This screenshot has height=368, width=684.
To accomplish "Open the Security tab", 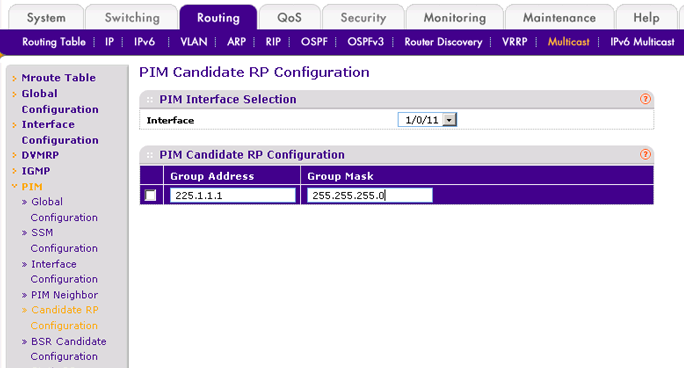I will click(x=363, y=18).
